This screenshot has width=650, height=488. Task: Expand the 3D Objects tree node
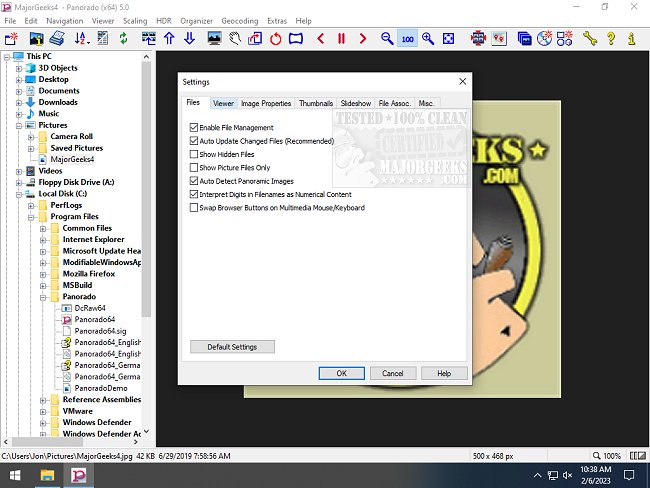(x=19, y=68)
